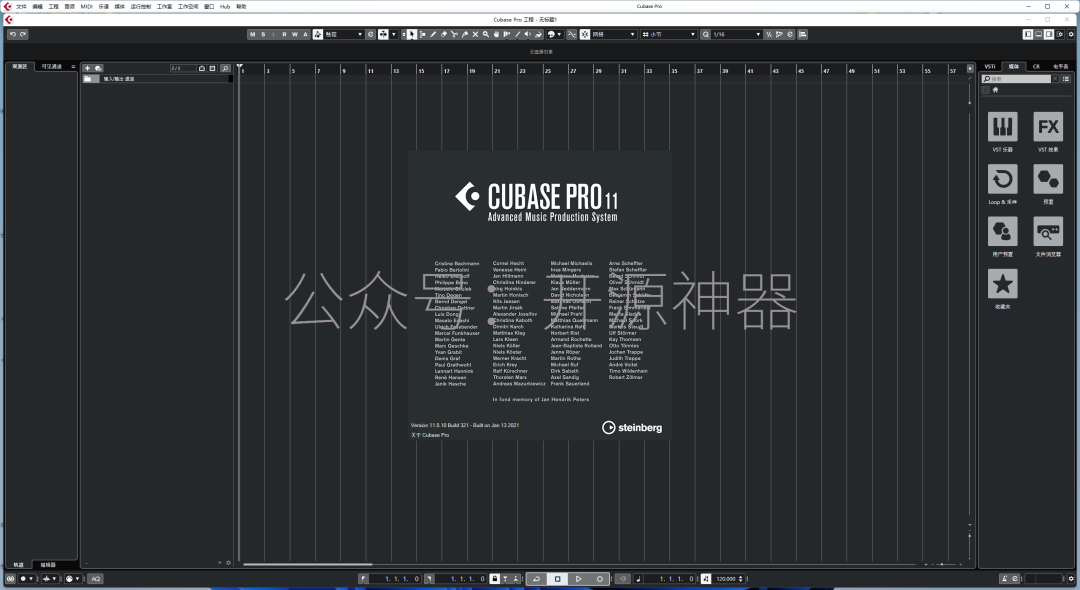Open the 1/16 quantize preset dropdown

(736, 34)
